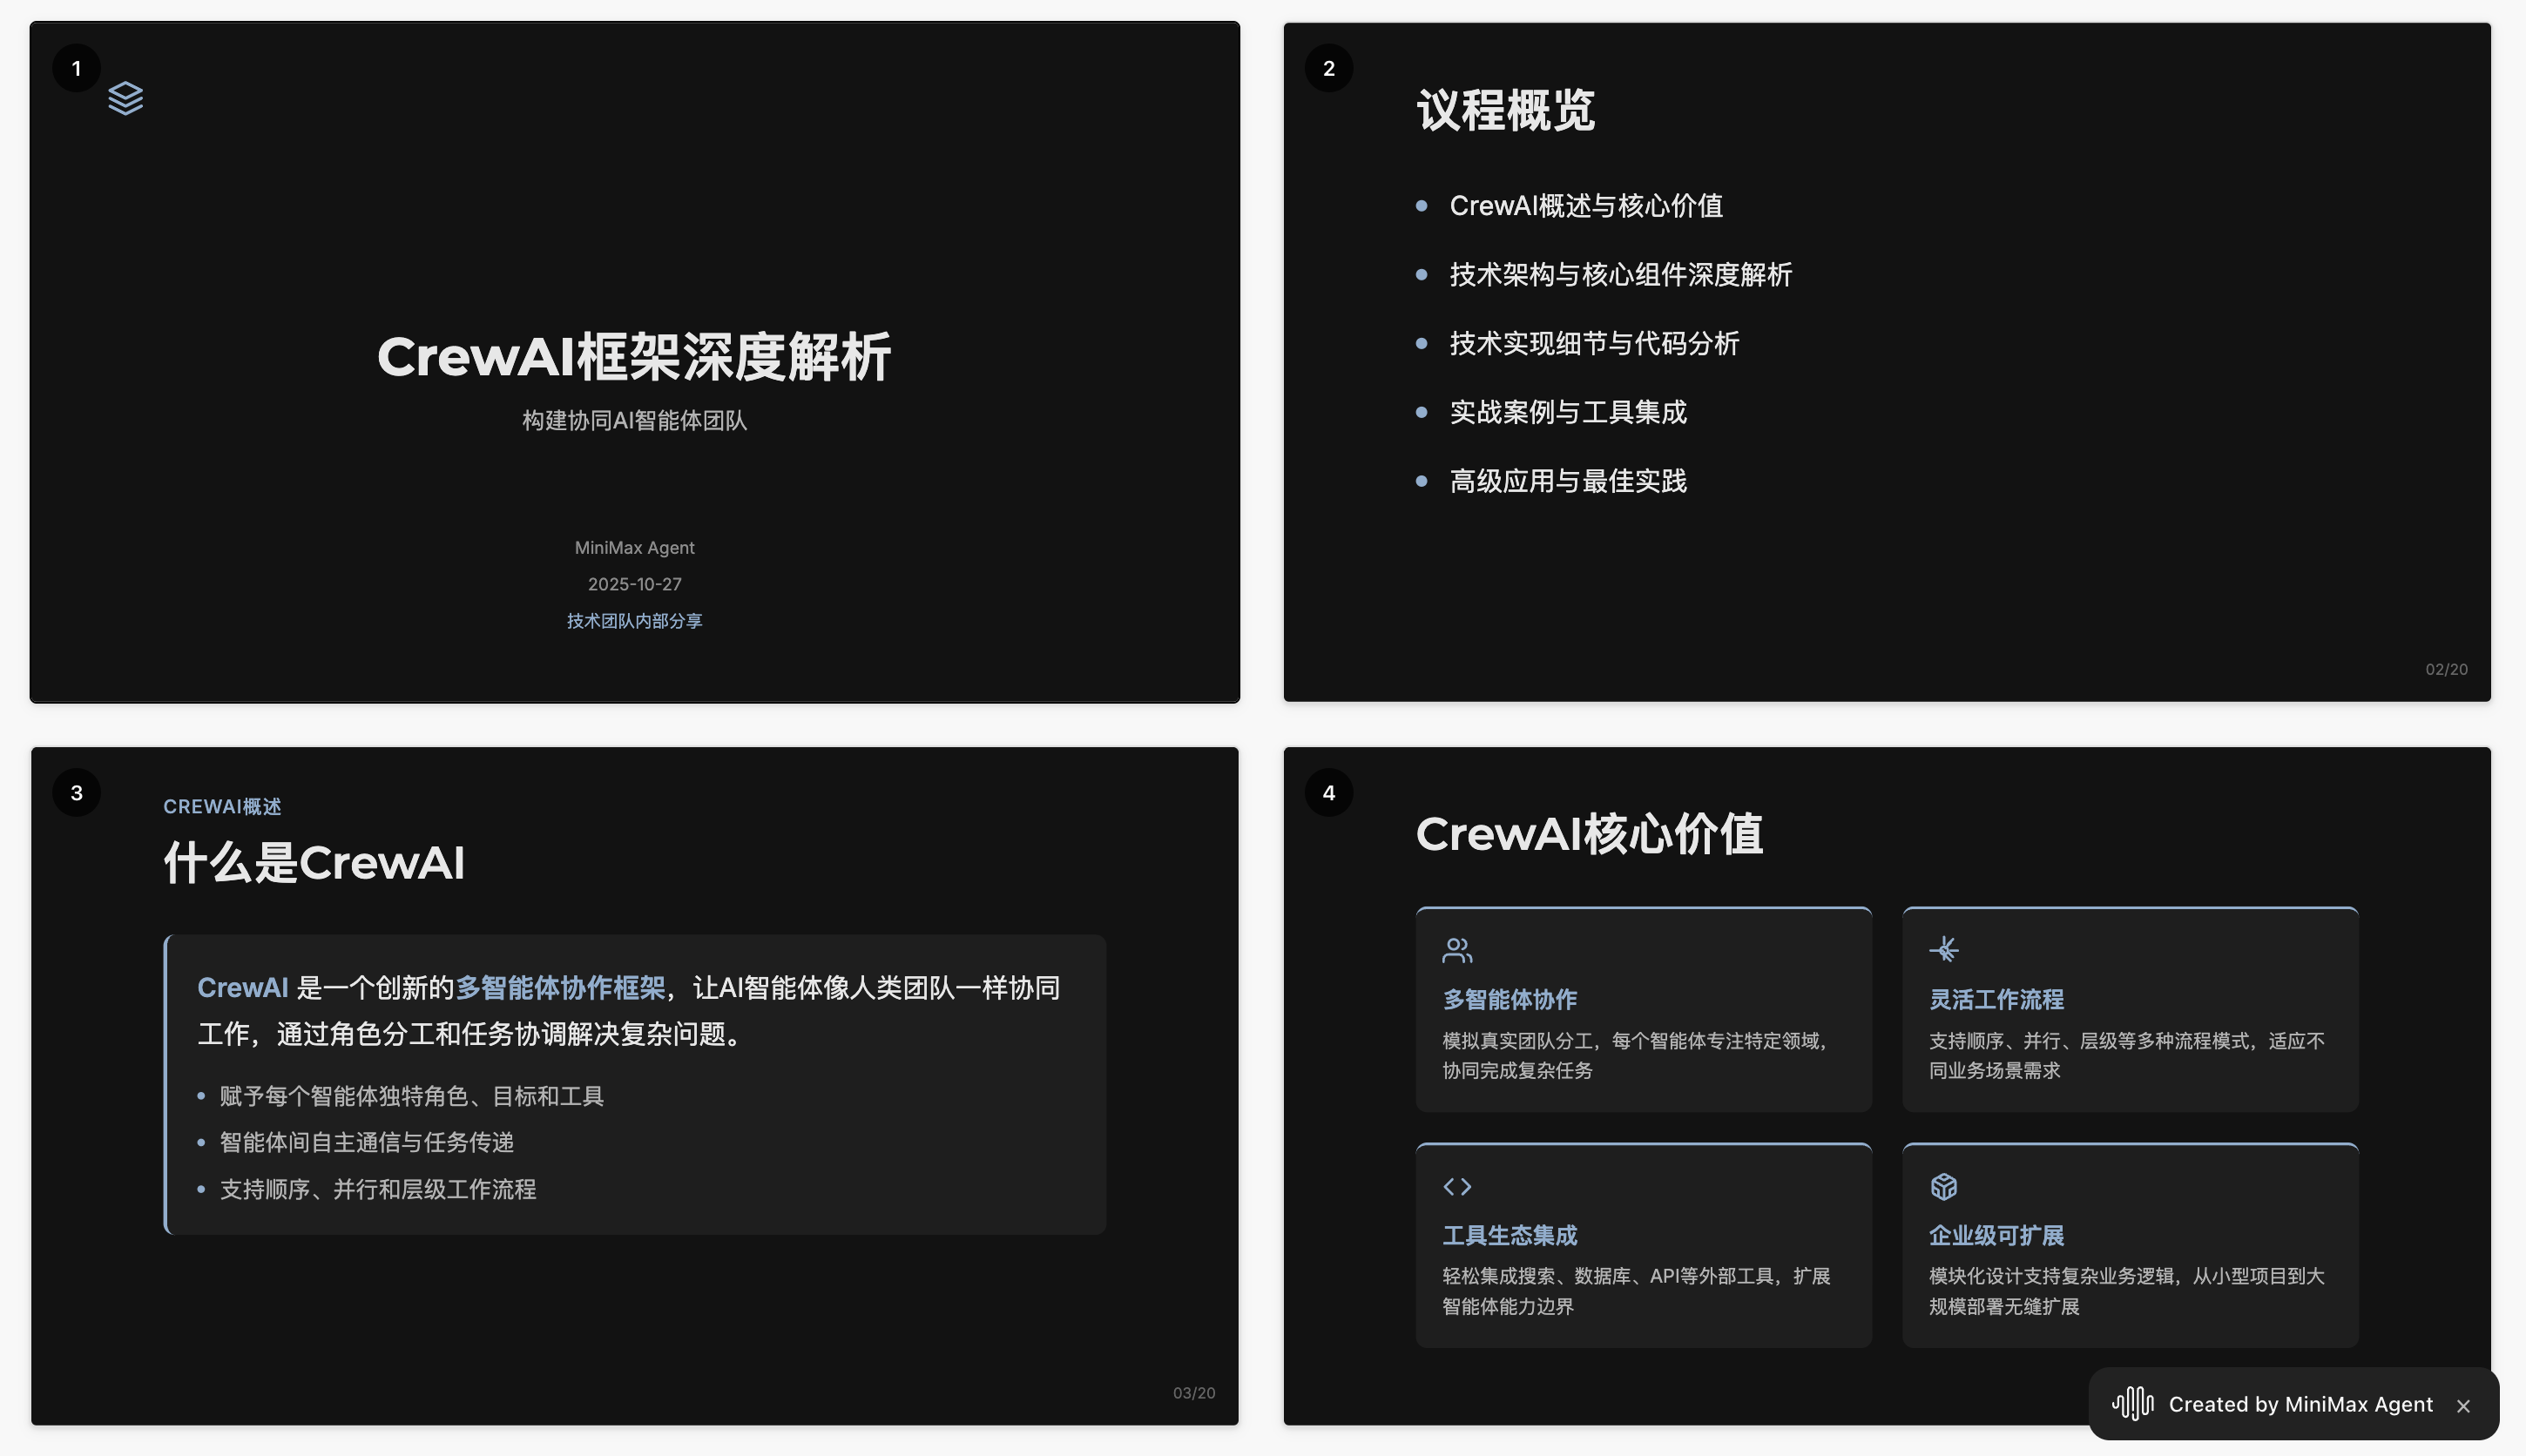The height and width of the screenshot is (1456, 2526).
Task: Click the 多智能体协作框架 highlighted text
Action: tap(560, 988)
